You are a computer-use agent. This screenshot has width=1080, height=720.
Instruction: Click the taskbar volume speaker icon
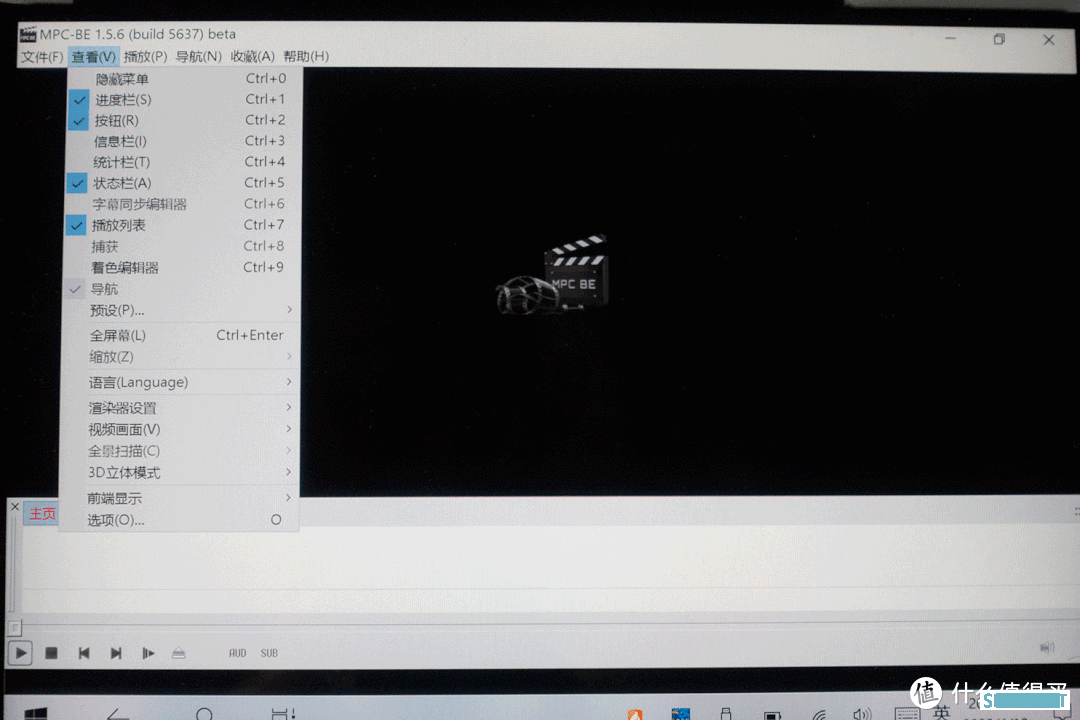pyautogui.click(x=861, y=714)
